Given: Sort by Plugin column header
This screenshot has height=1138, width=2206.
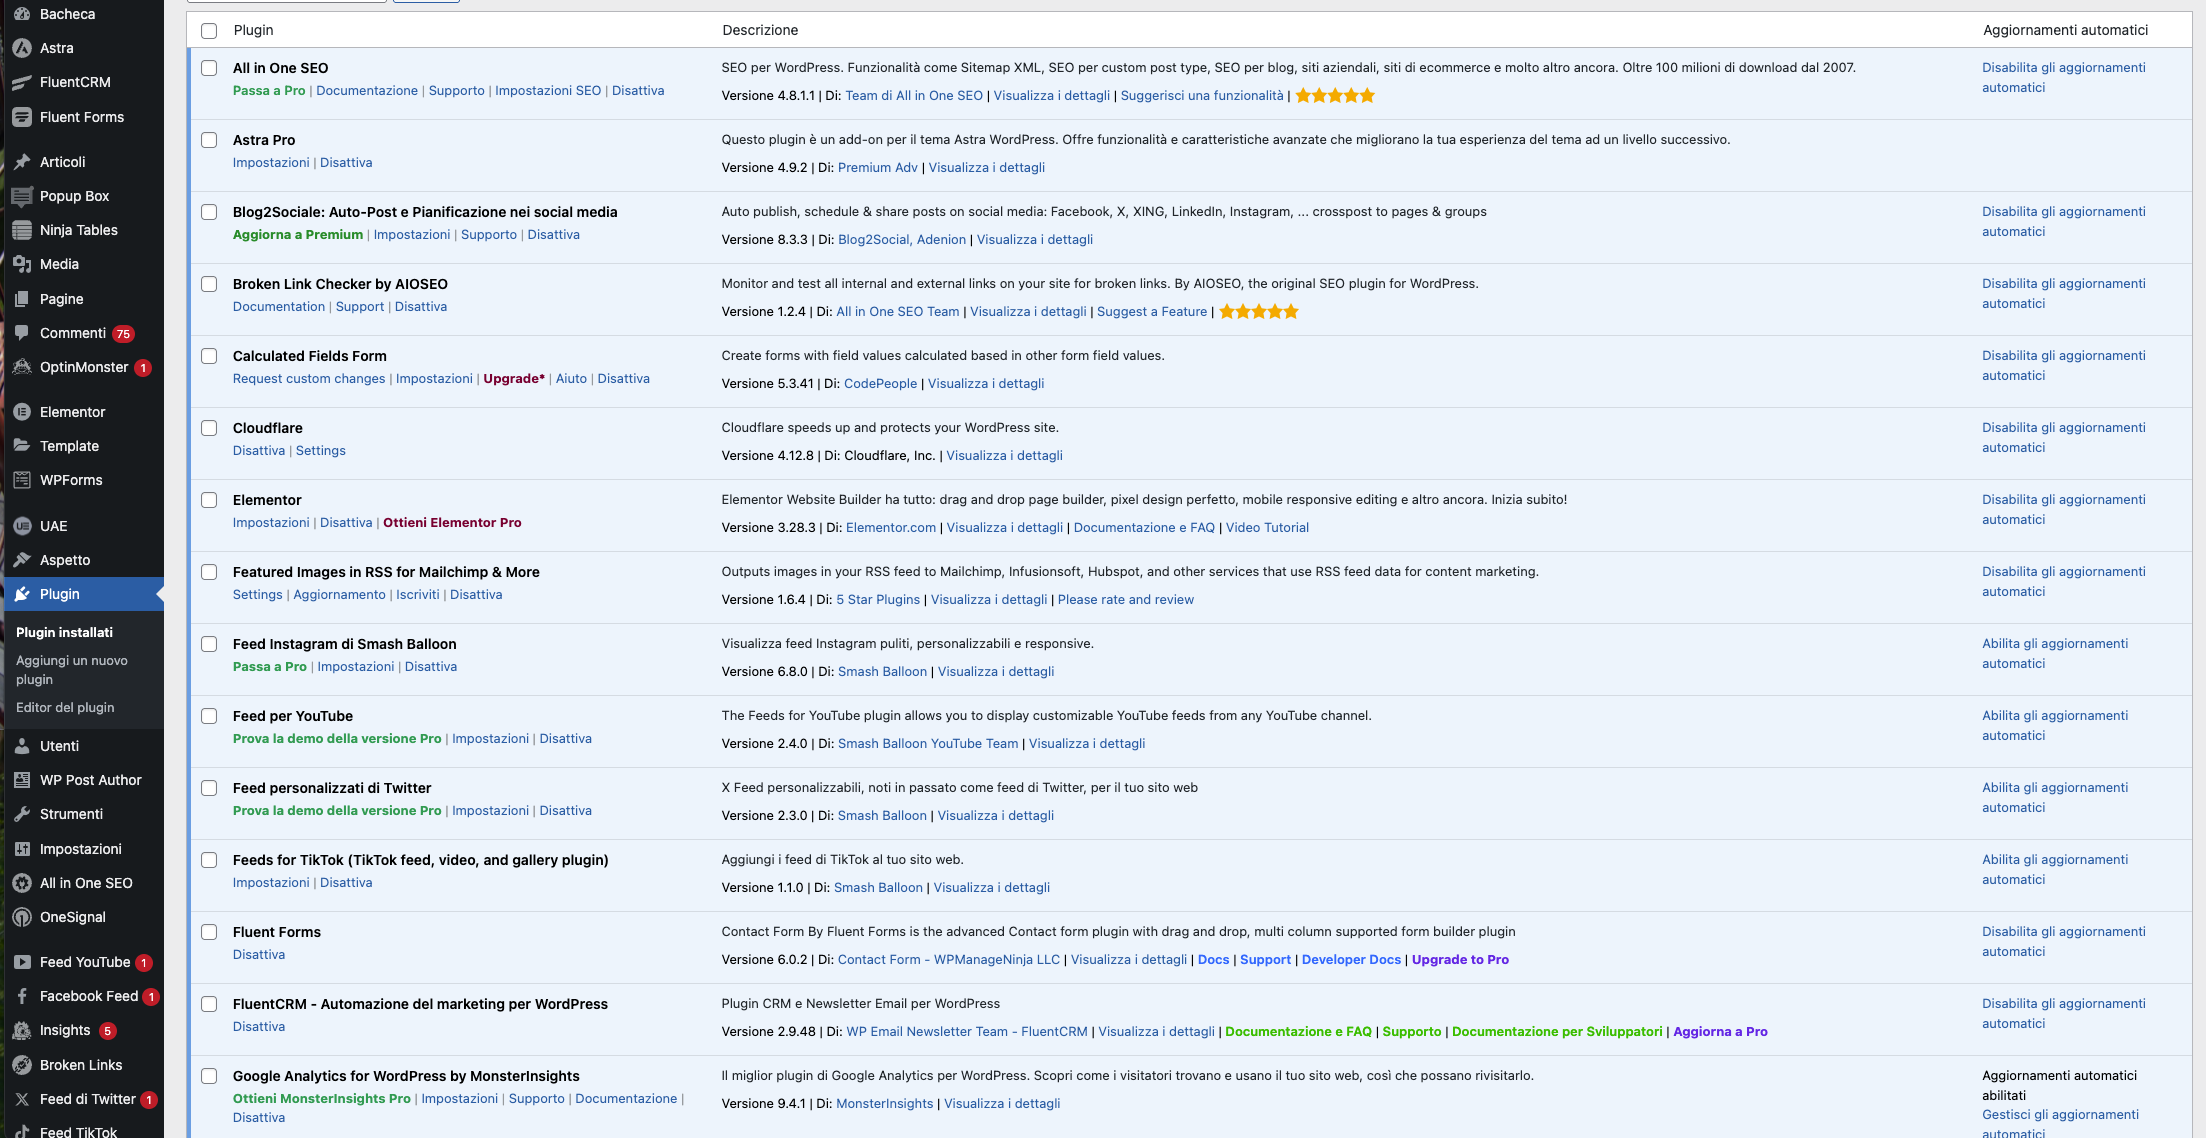Looking at the screenshot, I should [253, 30].
